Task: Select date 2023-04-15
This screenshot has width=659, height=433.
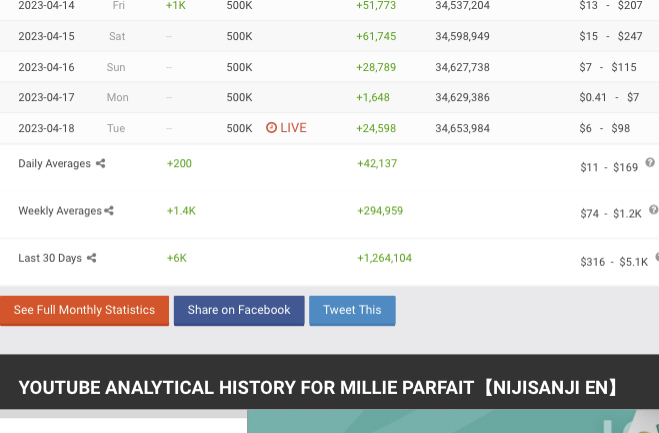Action: 46,36
